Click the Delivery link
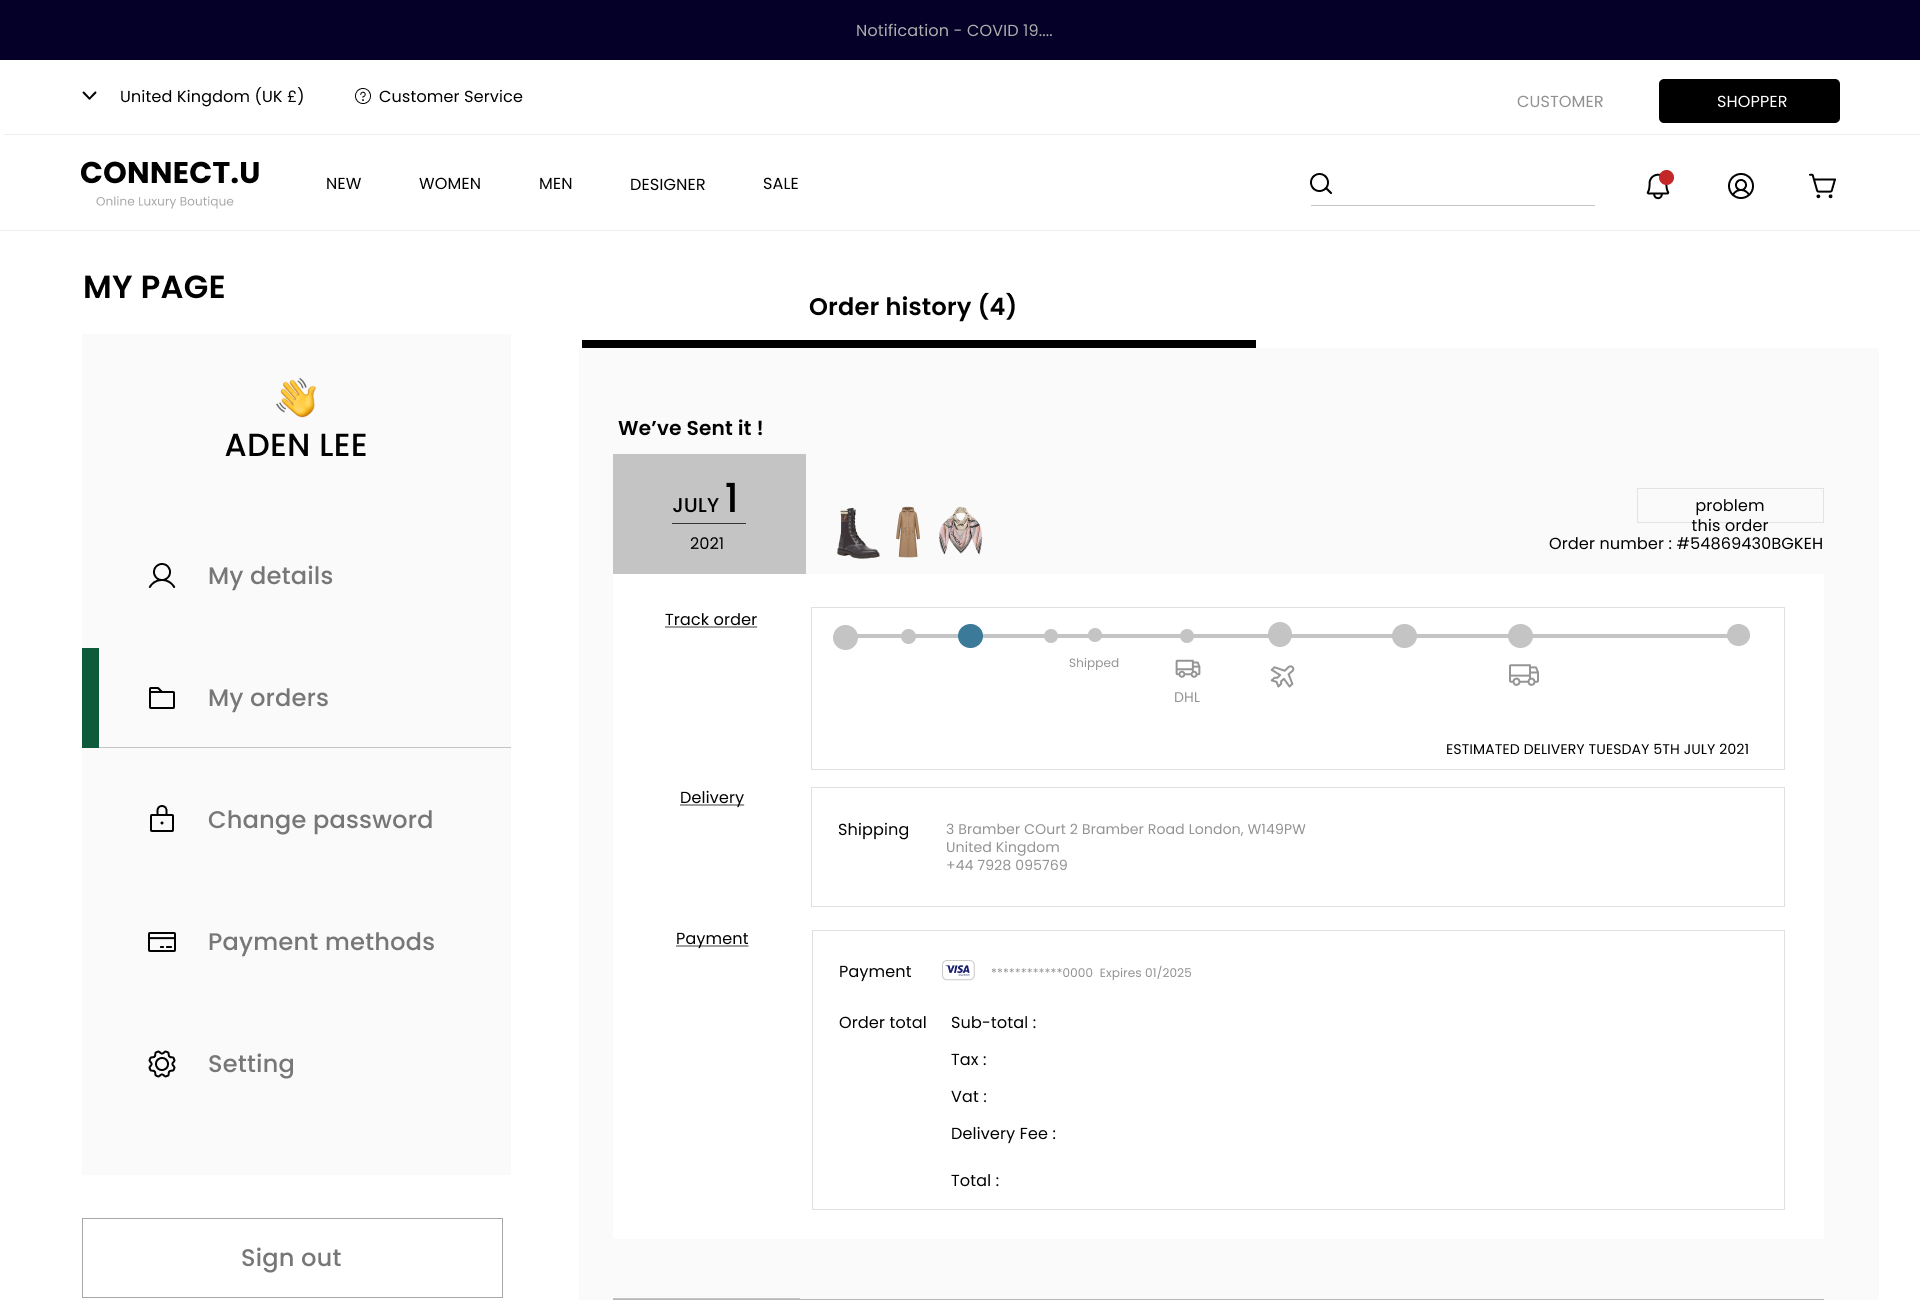The height and width of the screenshot is (1300, 1920). coord(712,798)
